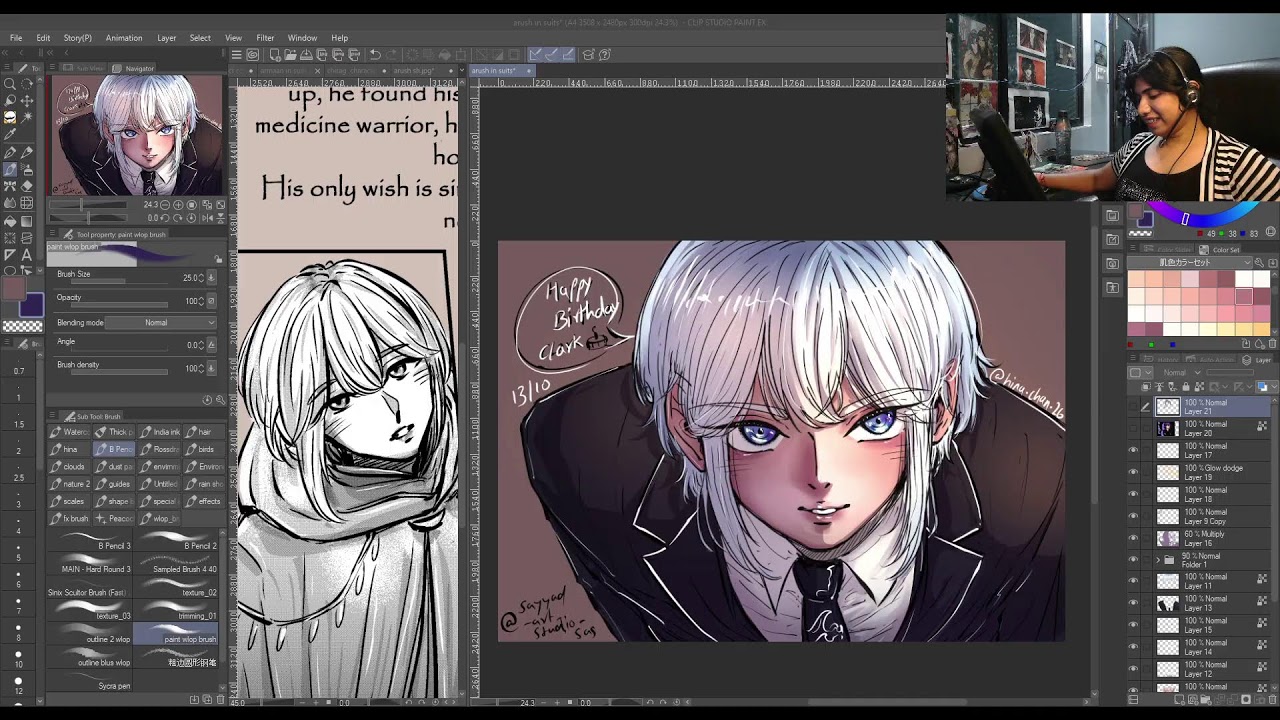Select the Zoom magnifier tool
Viewport: 1280px width, 720px height.
pos(10,85)
